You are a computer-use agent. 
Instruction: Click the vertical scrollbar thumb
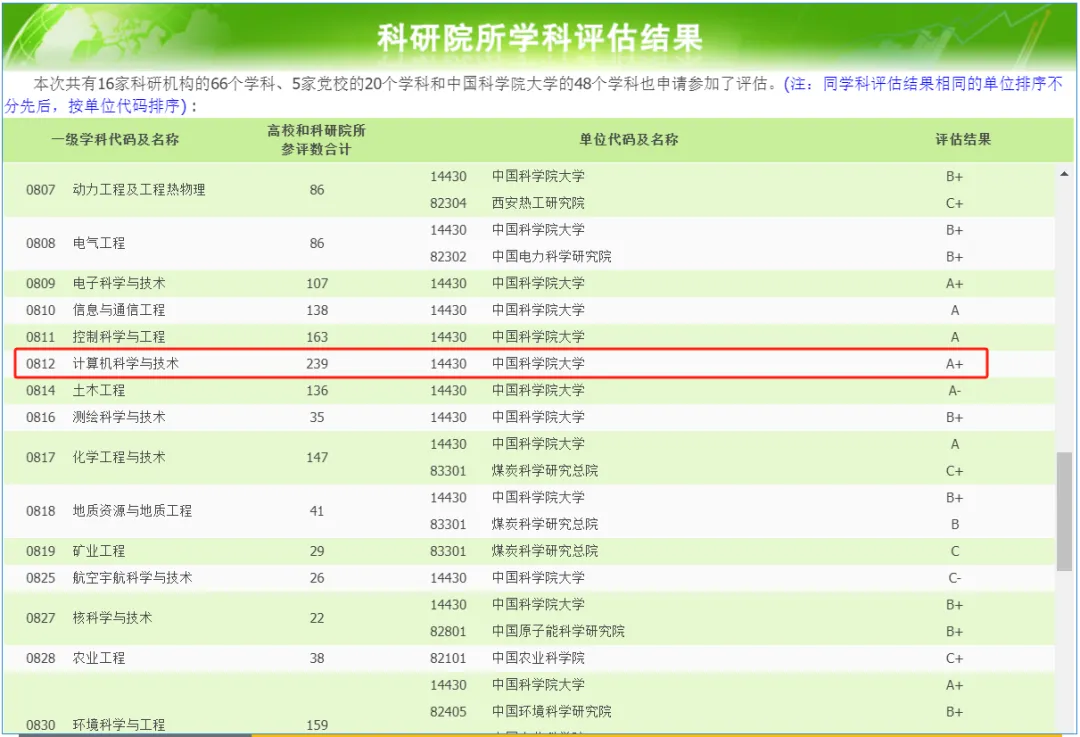(x=1064, y=511)
